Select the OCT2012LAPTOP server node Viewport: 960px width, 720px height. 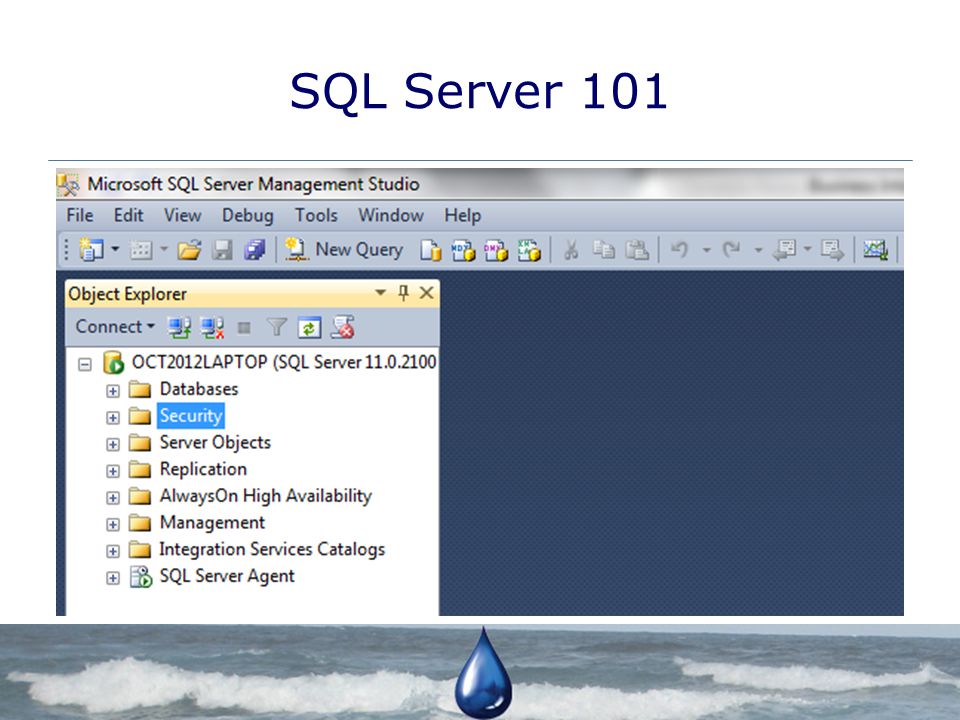click(284, 362)
